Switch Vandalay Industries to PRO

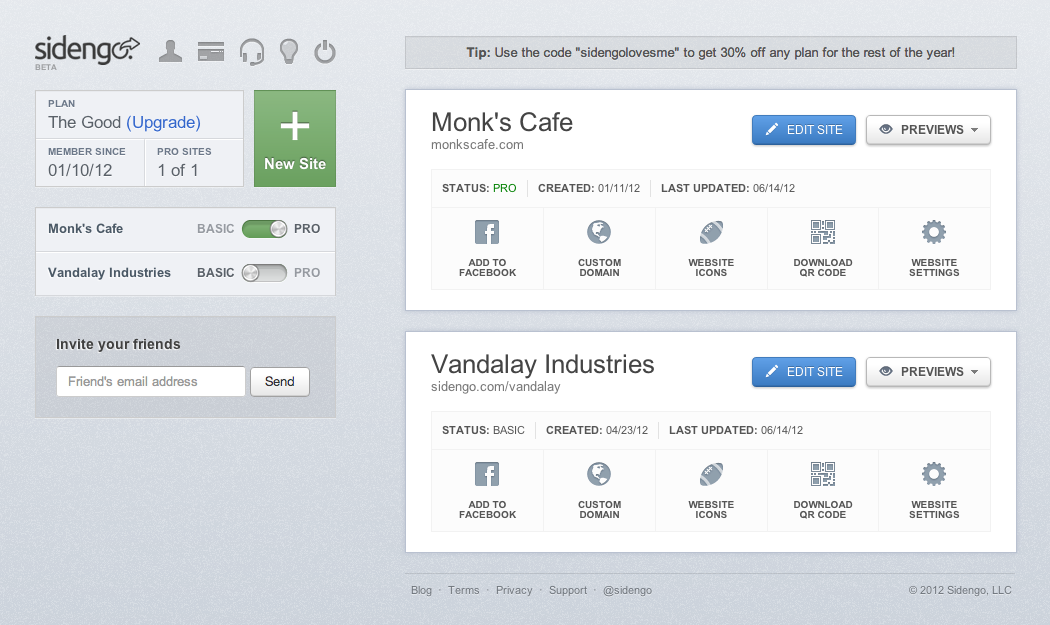pyautogui.click(x=263, y=272)
